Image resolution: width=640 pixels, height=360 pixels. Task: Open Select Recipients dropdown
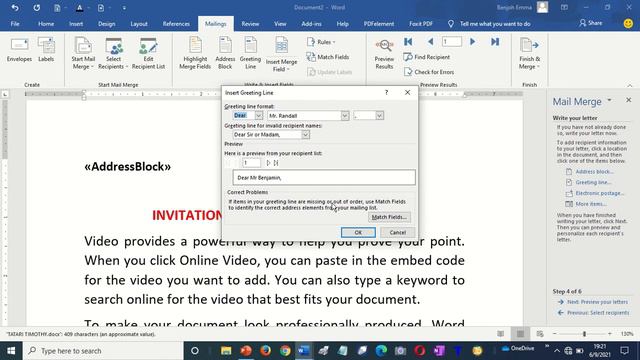113,53
